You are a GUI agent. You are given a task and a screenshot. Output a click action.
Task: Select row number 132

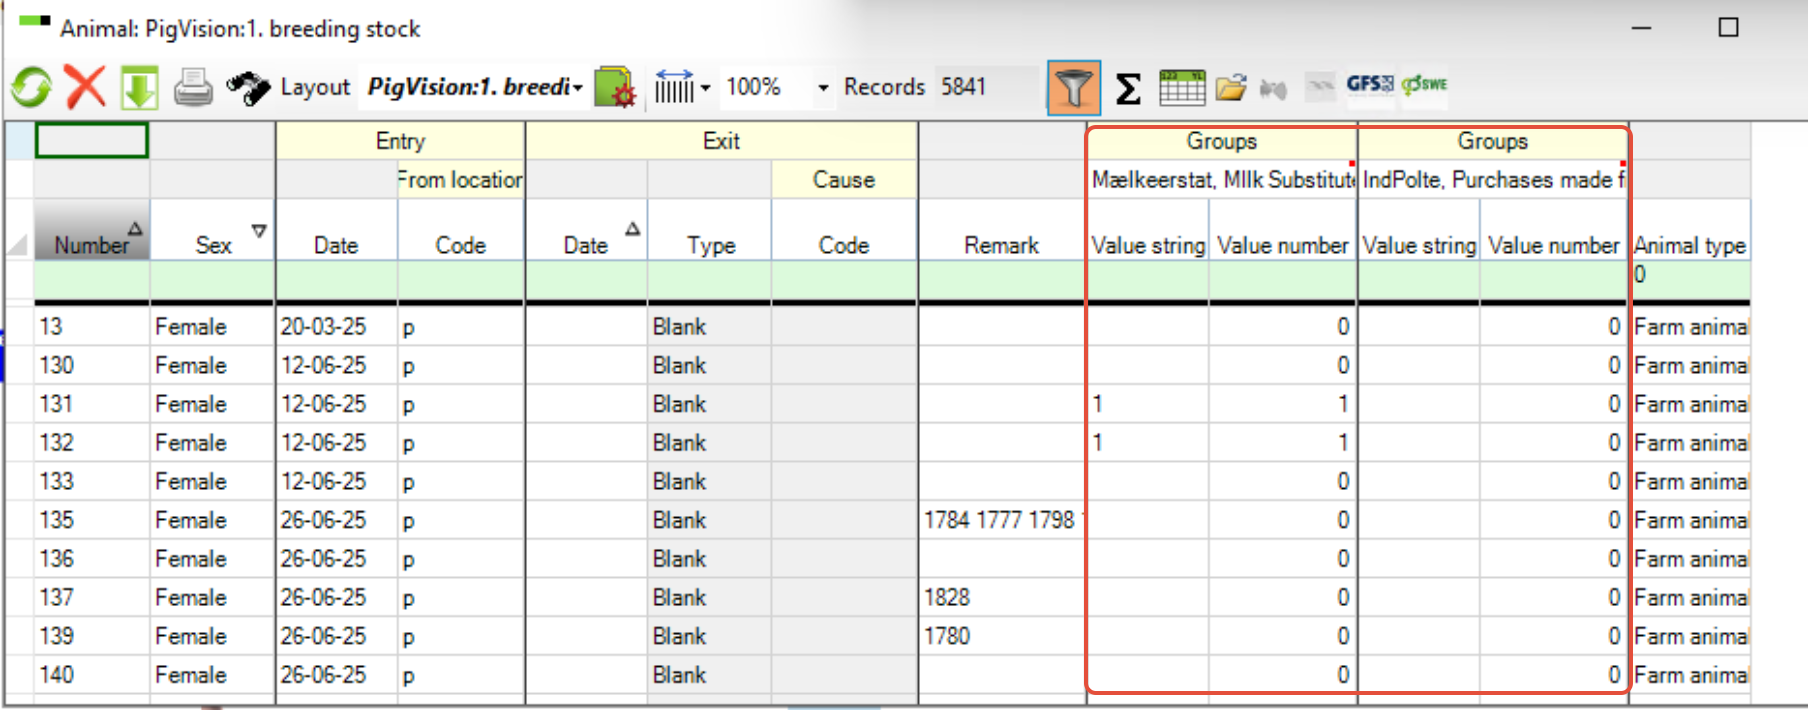pos(92,443)
